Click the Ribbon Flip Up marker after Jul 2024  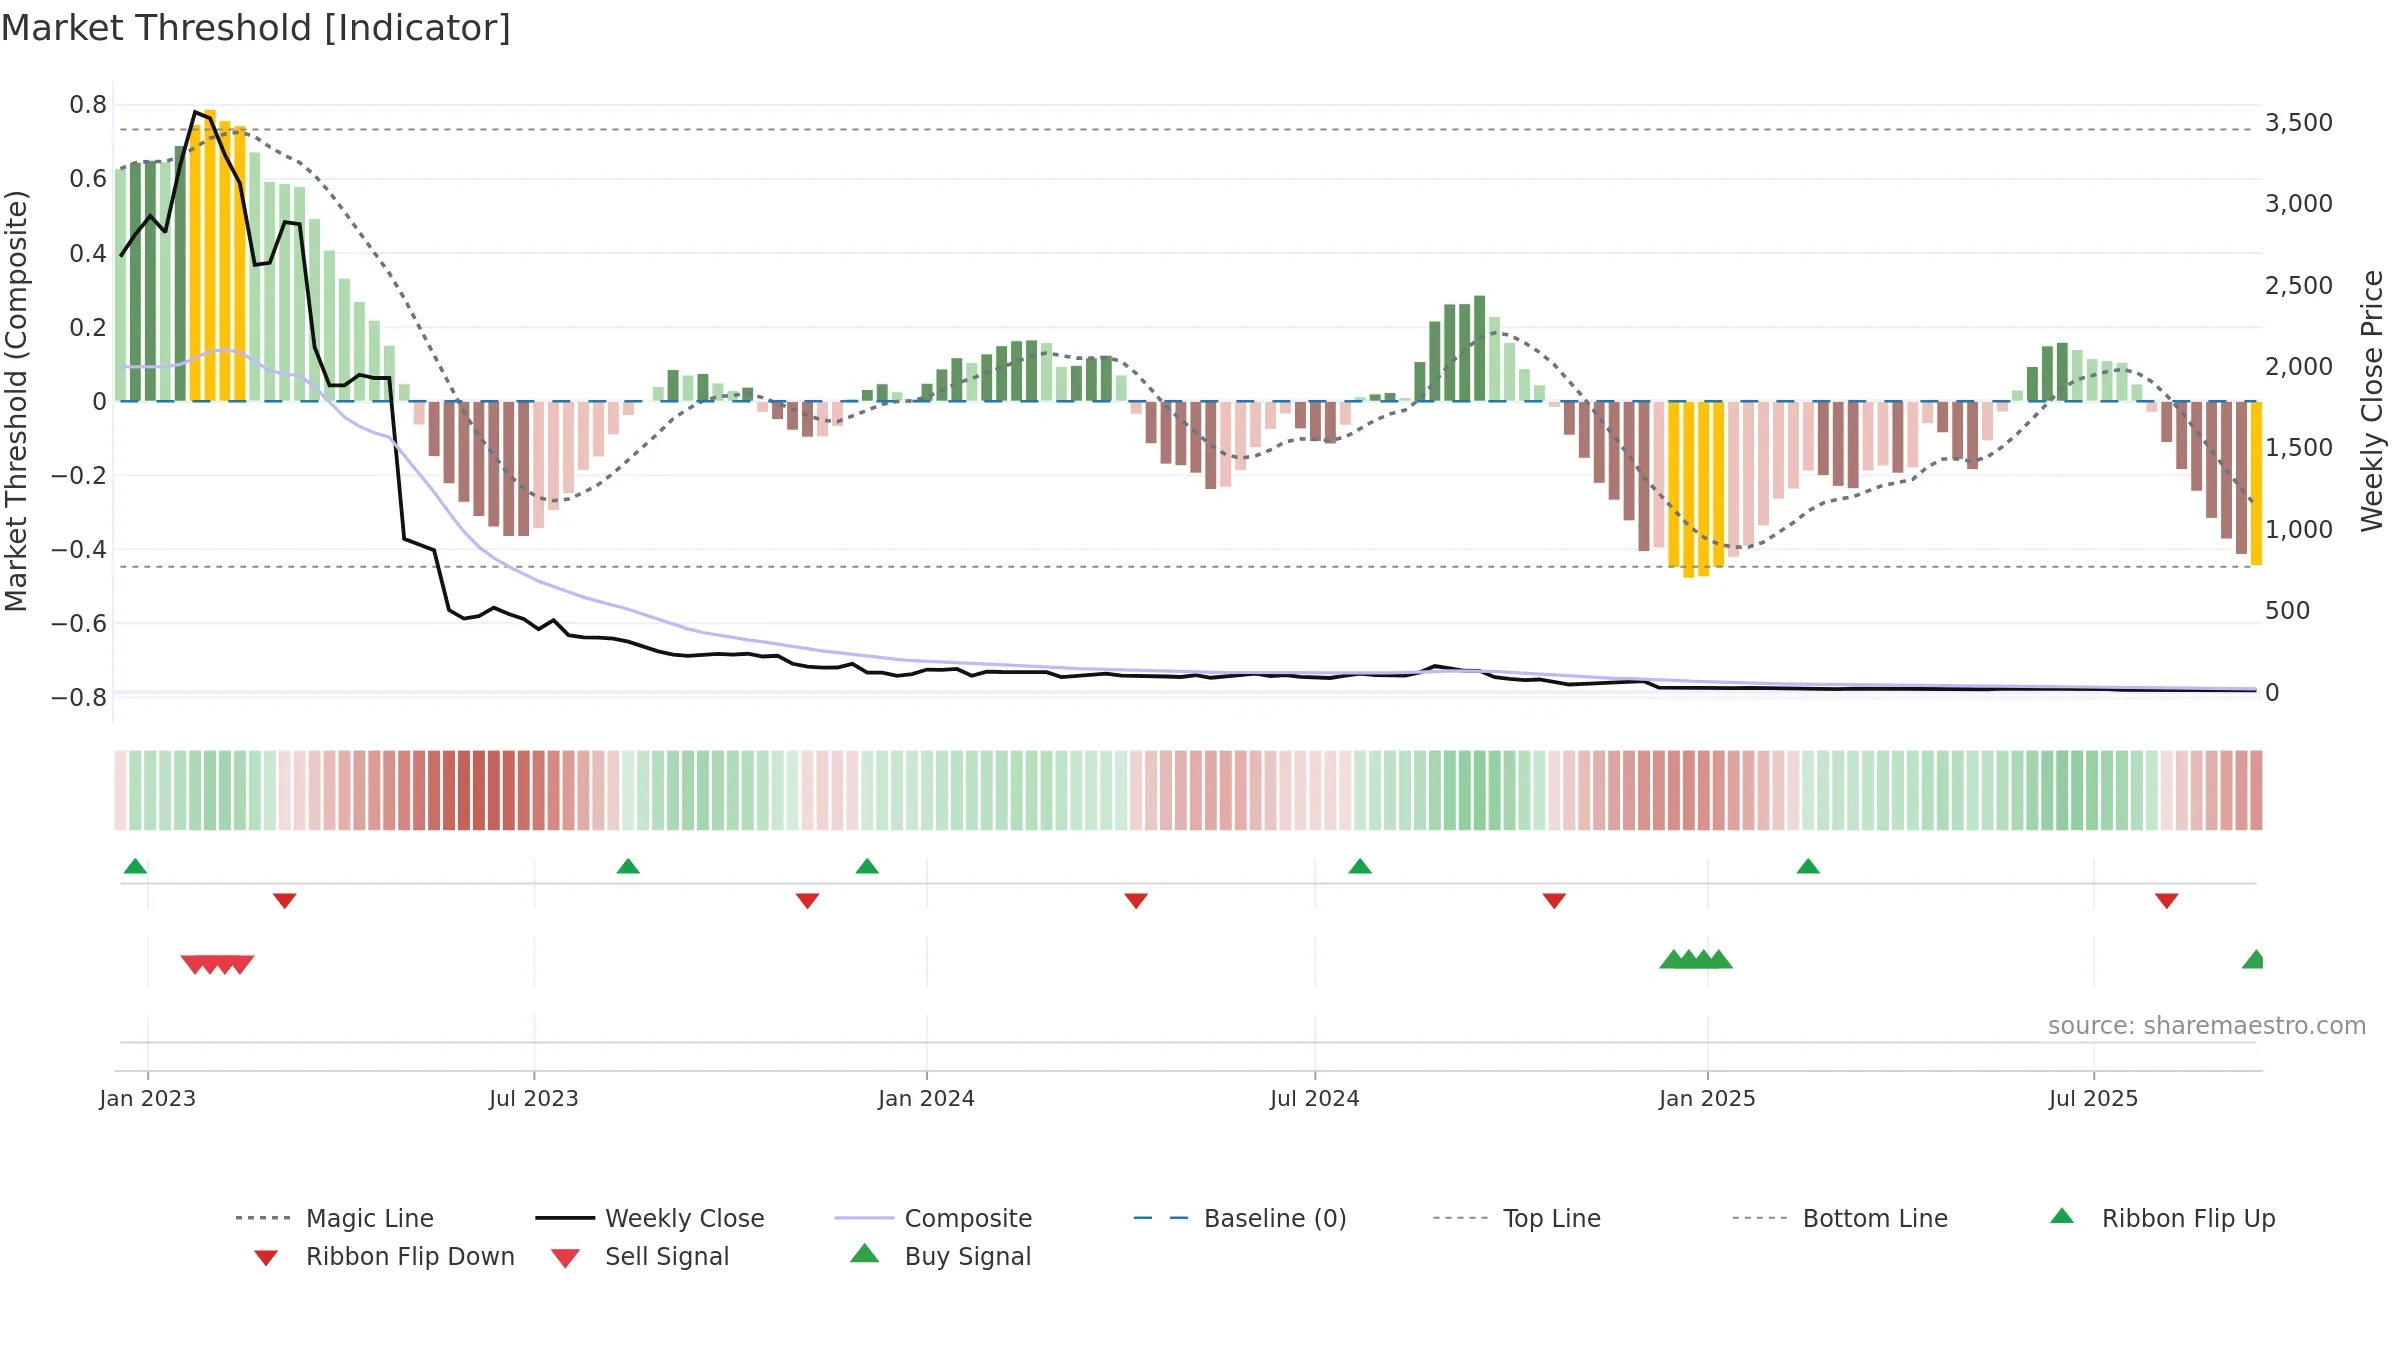[x=1360, y=866]
